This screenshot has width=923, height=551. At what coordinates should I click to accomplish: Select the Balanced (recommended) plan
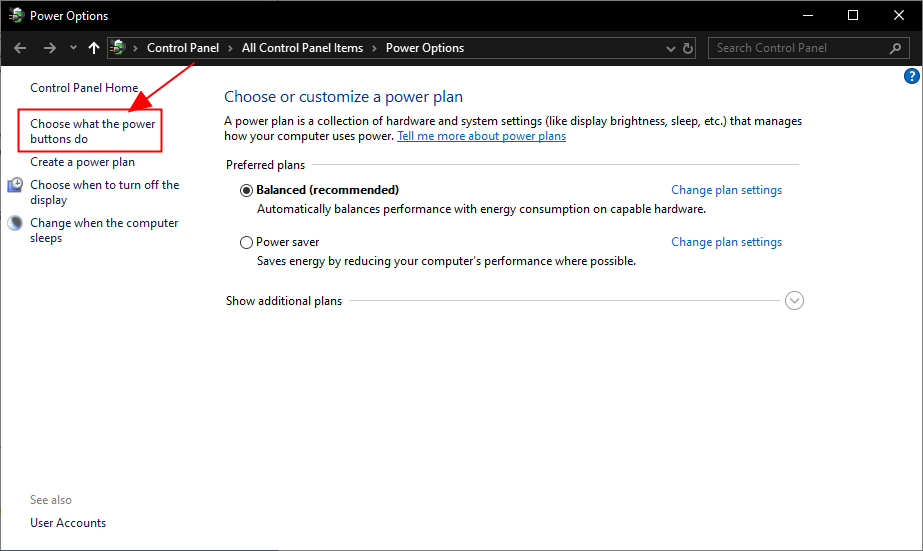tap(247, 190)
